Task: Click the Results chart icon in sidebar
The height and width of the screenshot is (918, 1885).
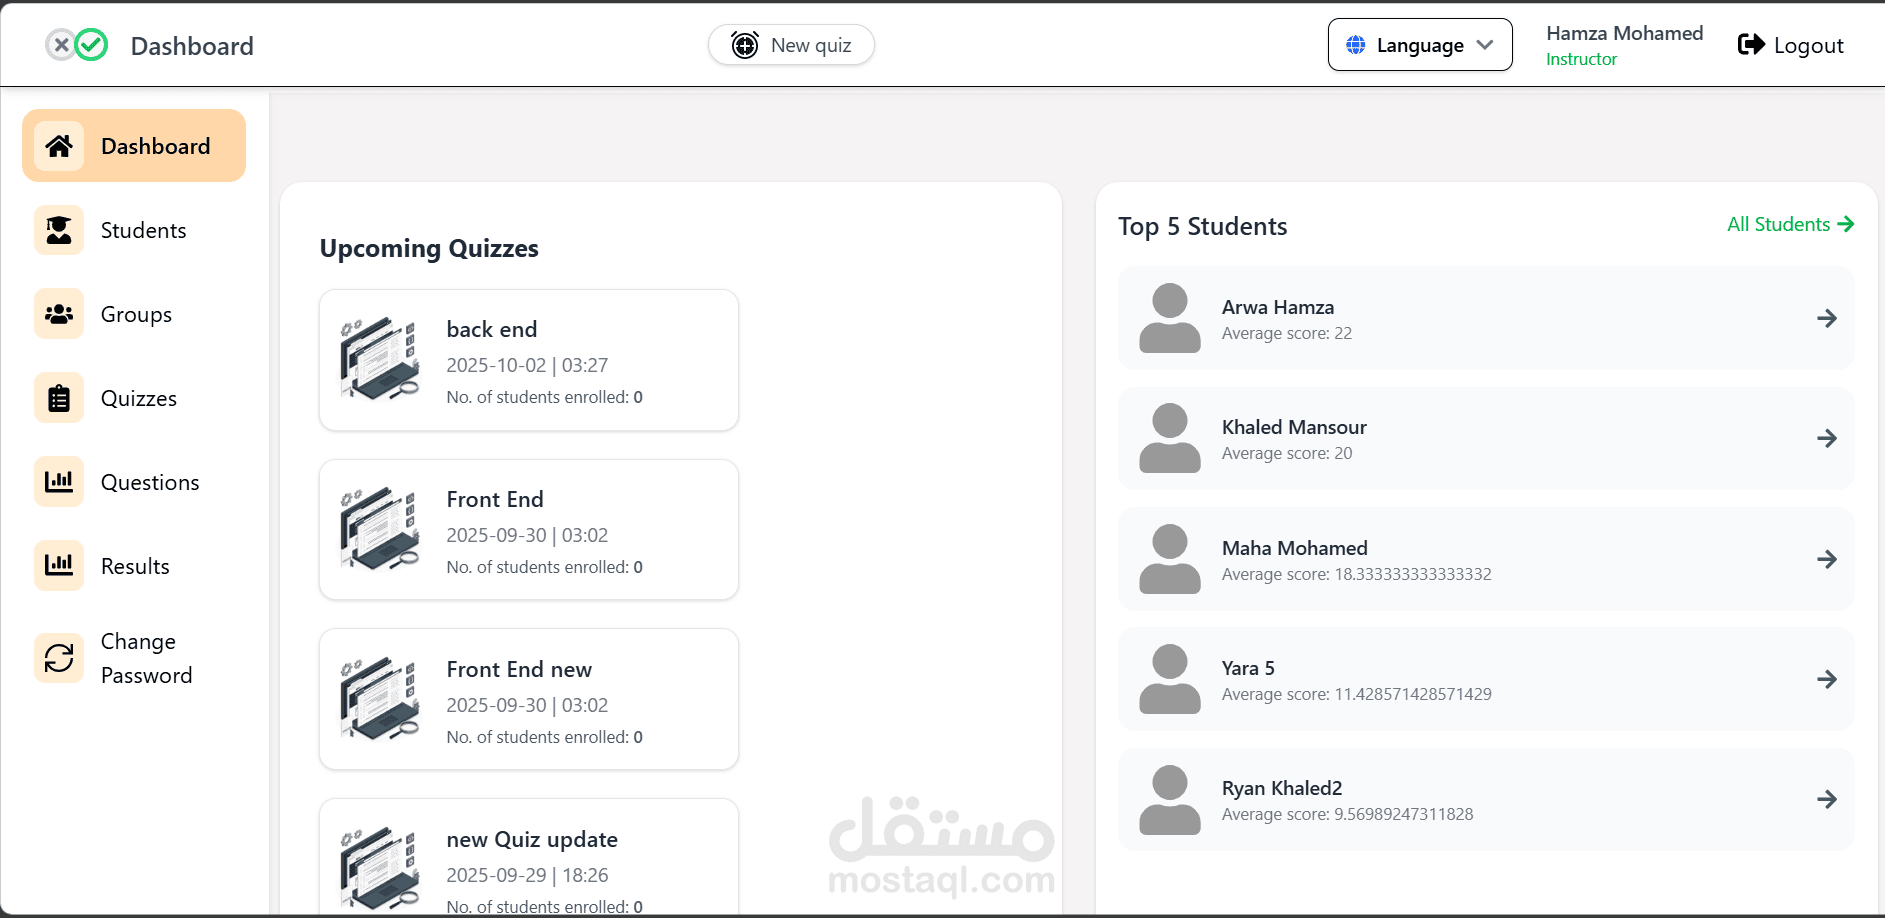Action: coord(59,566)
